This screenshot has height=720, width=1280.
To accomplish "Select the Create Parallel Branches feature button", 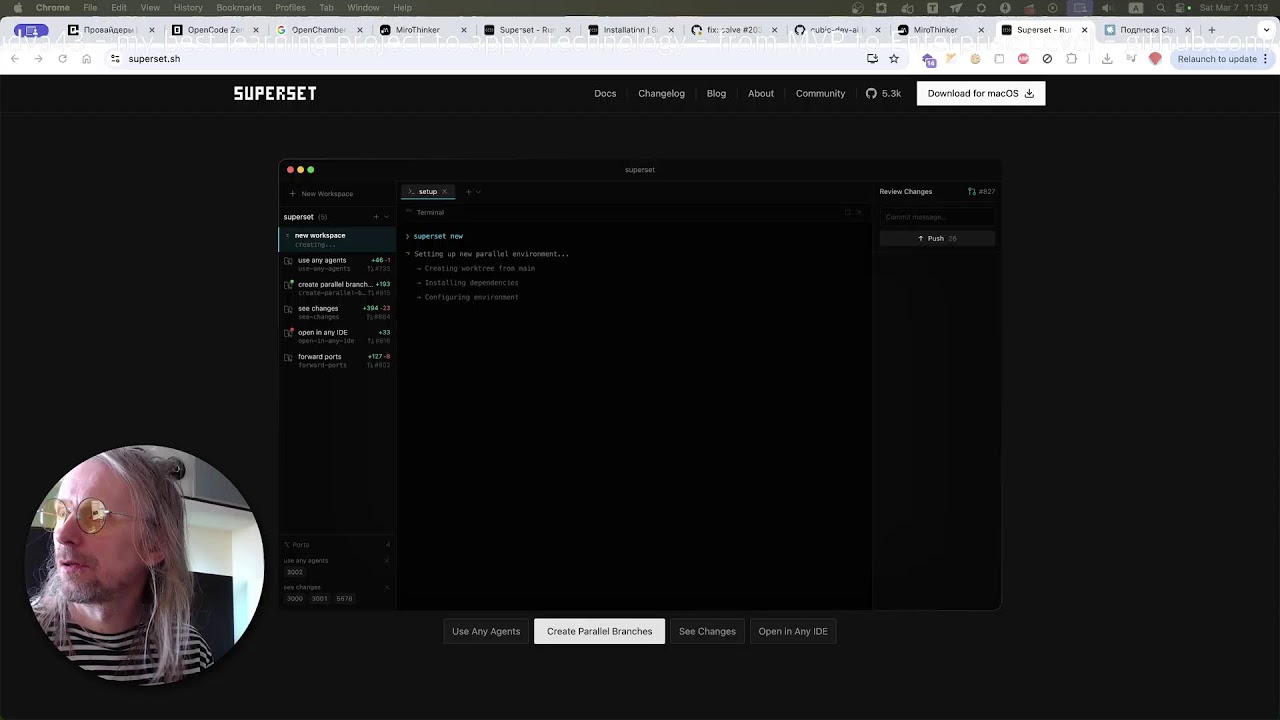I will 599,631.
